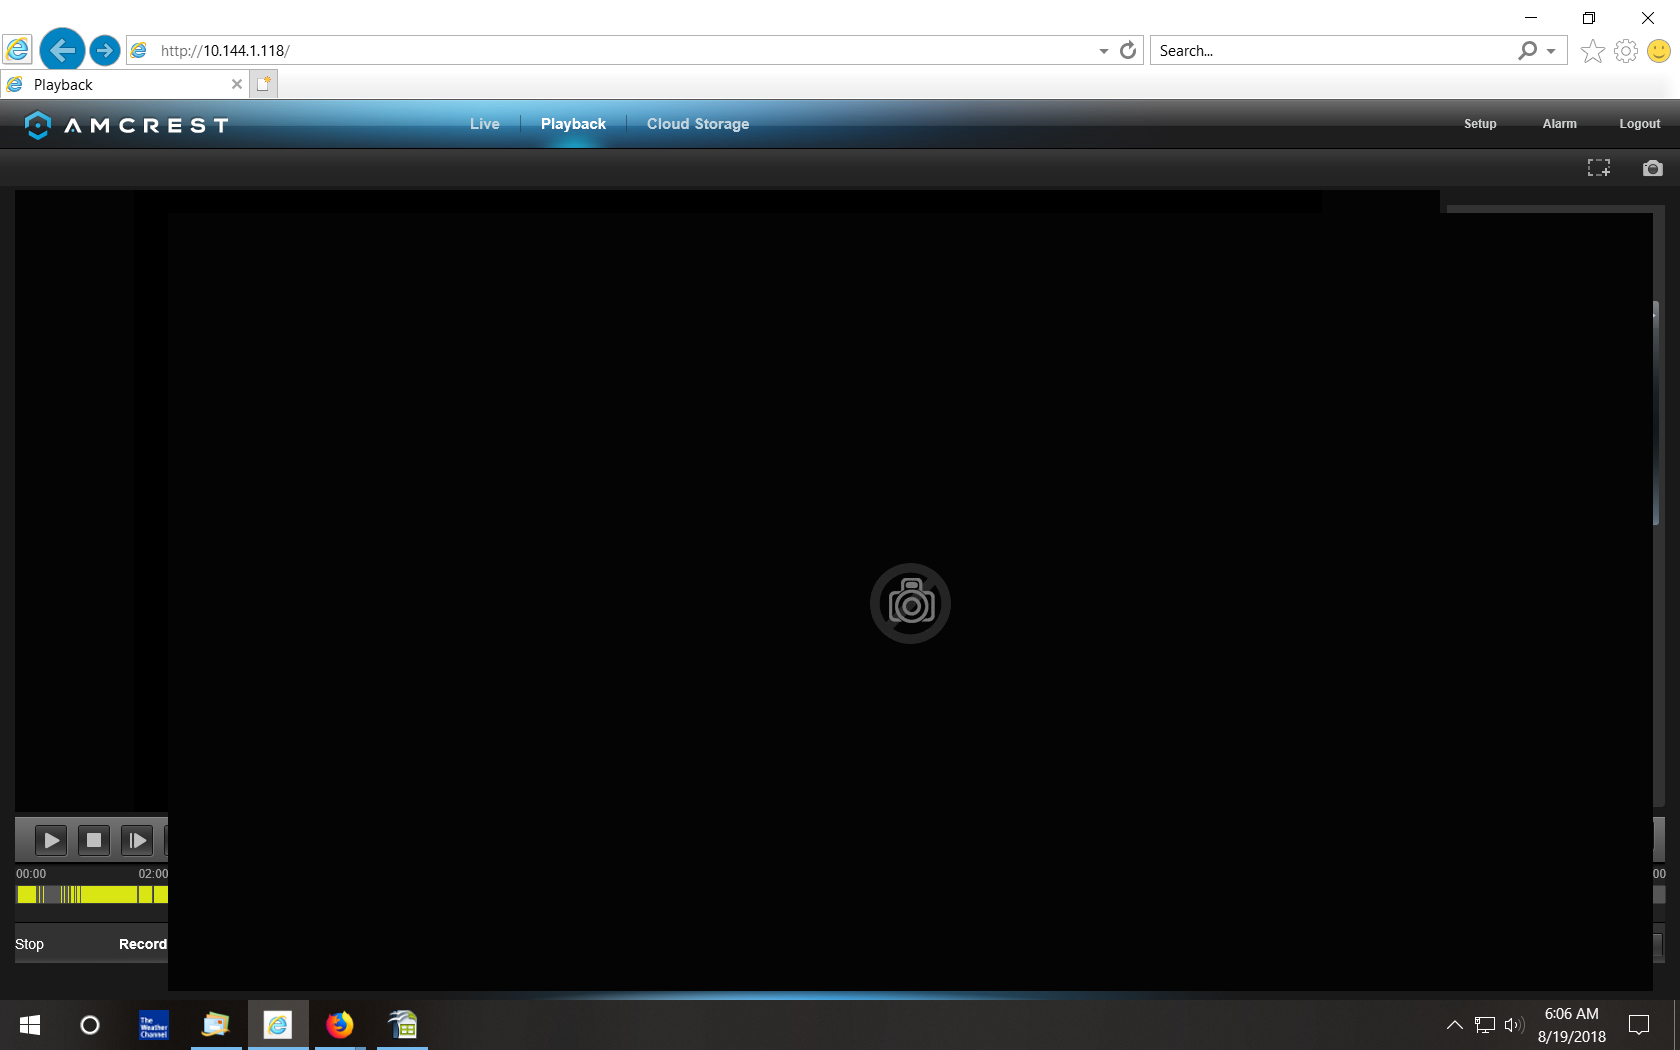Switch to the Live tab
This screenshot has width=1680, height=1050.
(x=485, y=124)
